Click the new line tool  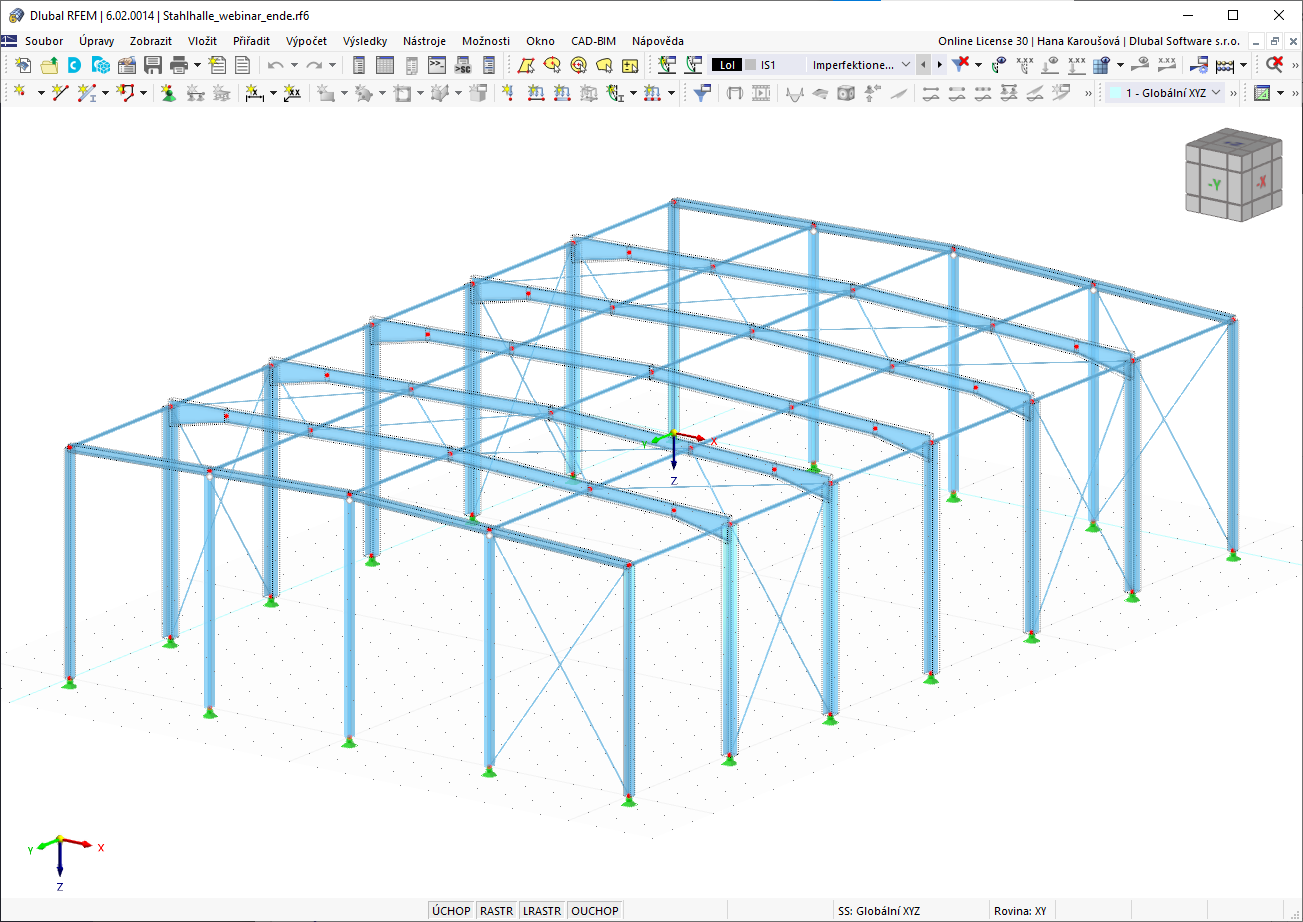60,93
